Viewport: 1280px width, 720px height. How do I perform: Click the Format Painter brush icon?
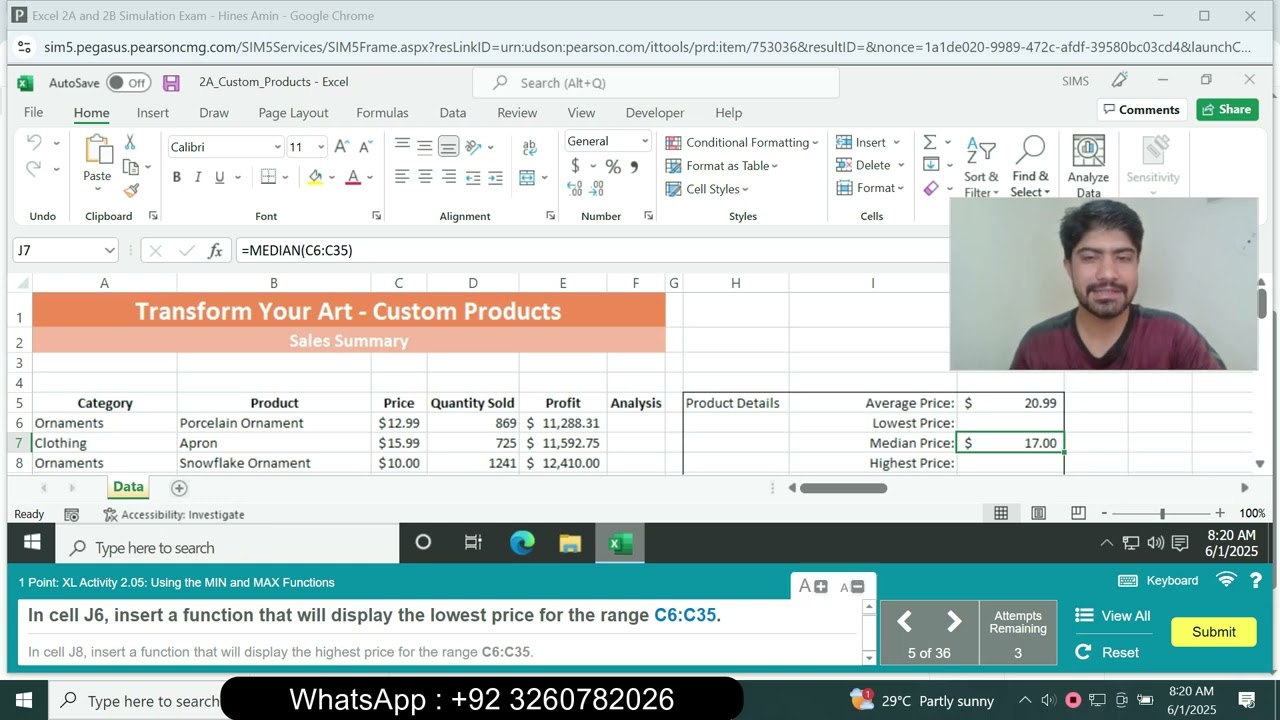click(x=131, y=190)
